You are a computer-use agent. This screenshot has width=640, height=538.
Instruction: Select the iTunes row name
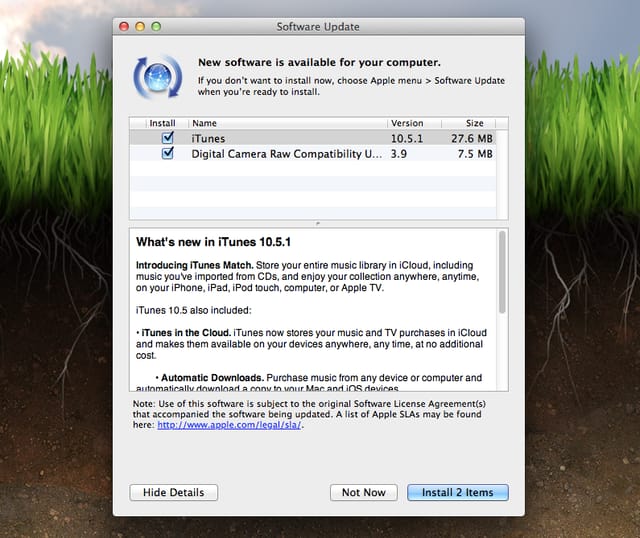(x=209, y=139)
